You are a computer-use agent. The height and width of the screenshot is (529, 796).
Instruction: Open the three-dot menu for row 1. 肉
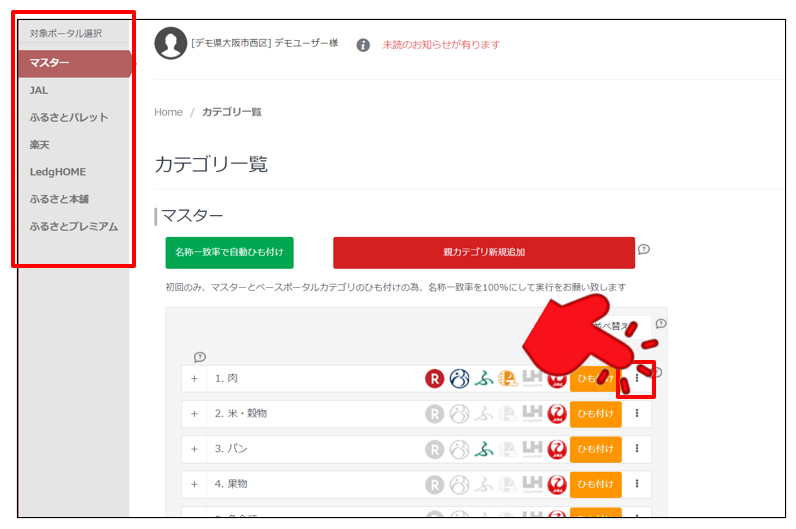(x=637, y=379)
